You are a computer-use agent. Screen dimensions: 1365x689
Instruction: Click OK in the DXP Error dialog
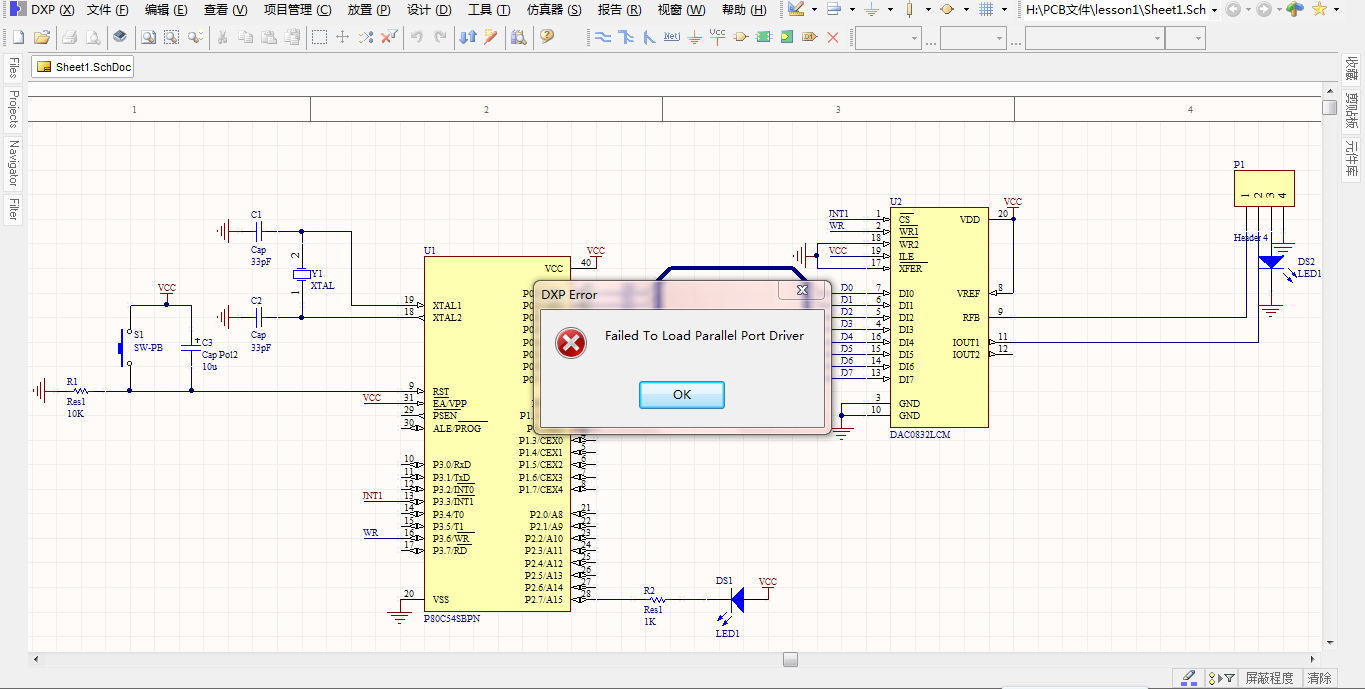pyautogui.click(x=681, y=395)
